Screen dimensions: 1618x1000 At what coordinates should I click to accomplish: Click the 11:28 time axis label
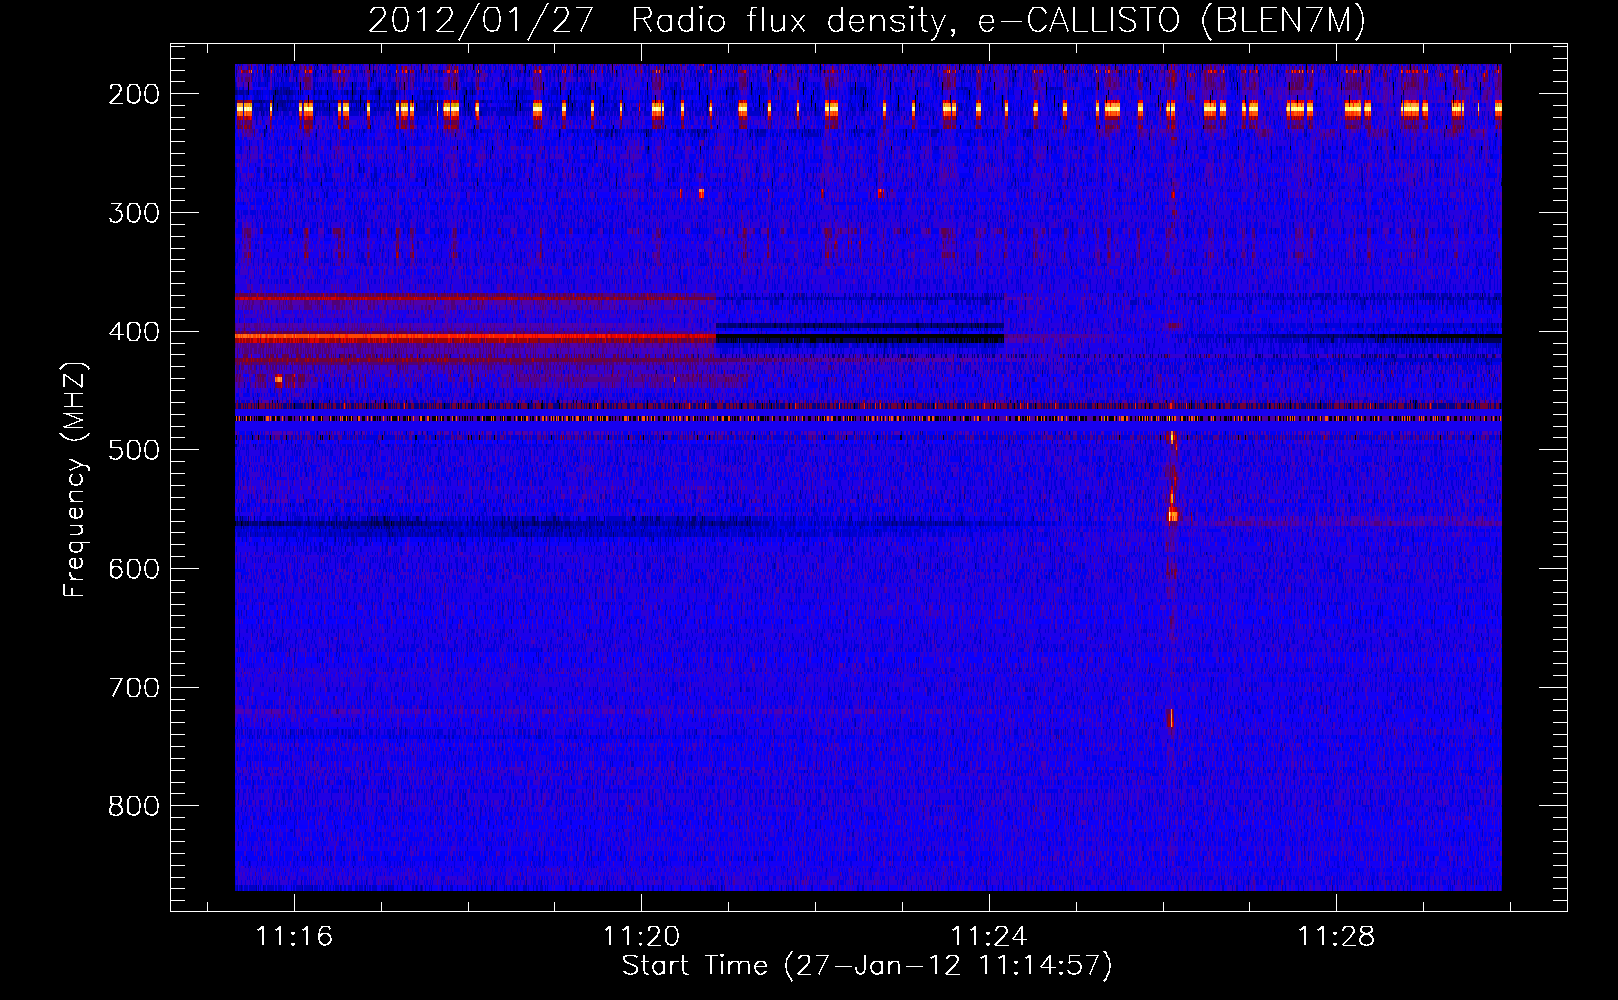(1336, 937)
